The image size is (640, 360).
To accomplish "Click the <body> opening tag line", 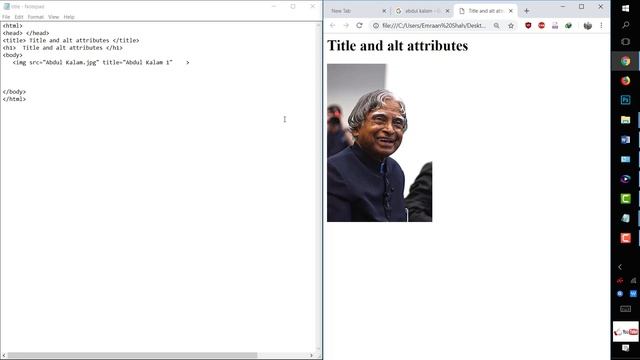I will (x=12, y=55).
